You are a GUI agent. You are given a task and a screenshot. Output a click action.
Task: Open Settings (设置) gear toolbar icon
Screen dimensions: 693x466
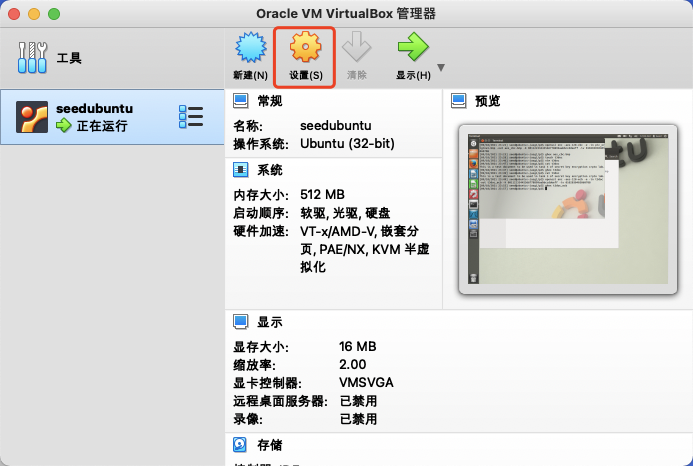(305, 47)
